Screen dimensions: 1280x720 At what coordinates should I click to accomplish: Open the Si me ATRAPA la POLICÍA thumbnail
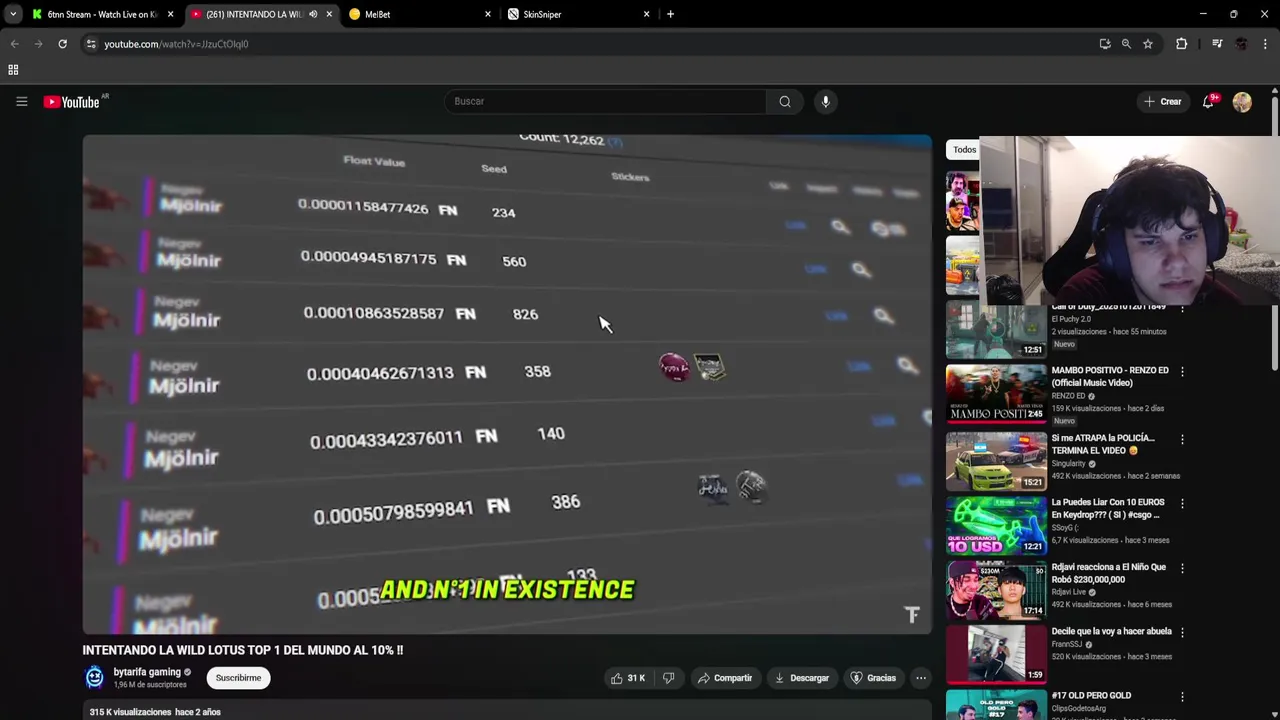point(996,462)
